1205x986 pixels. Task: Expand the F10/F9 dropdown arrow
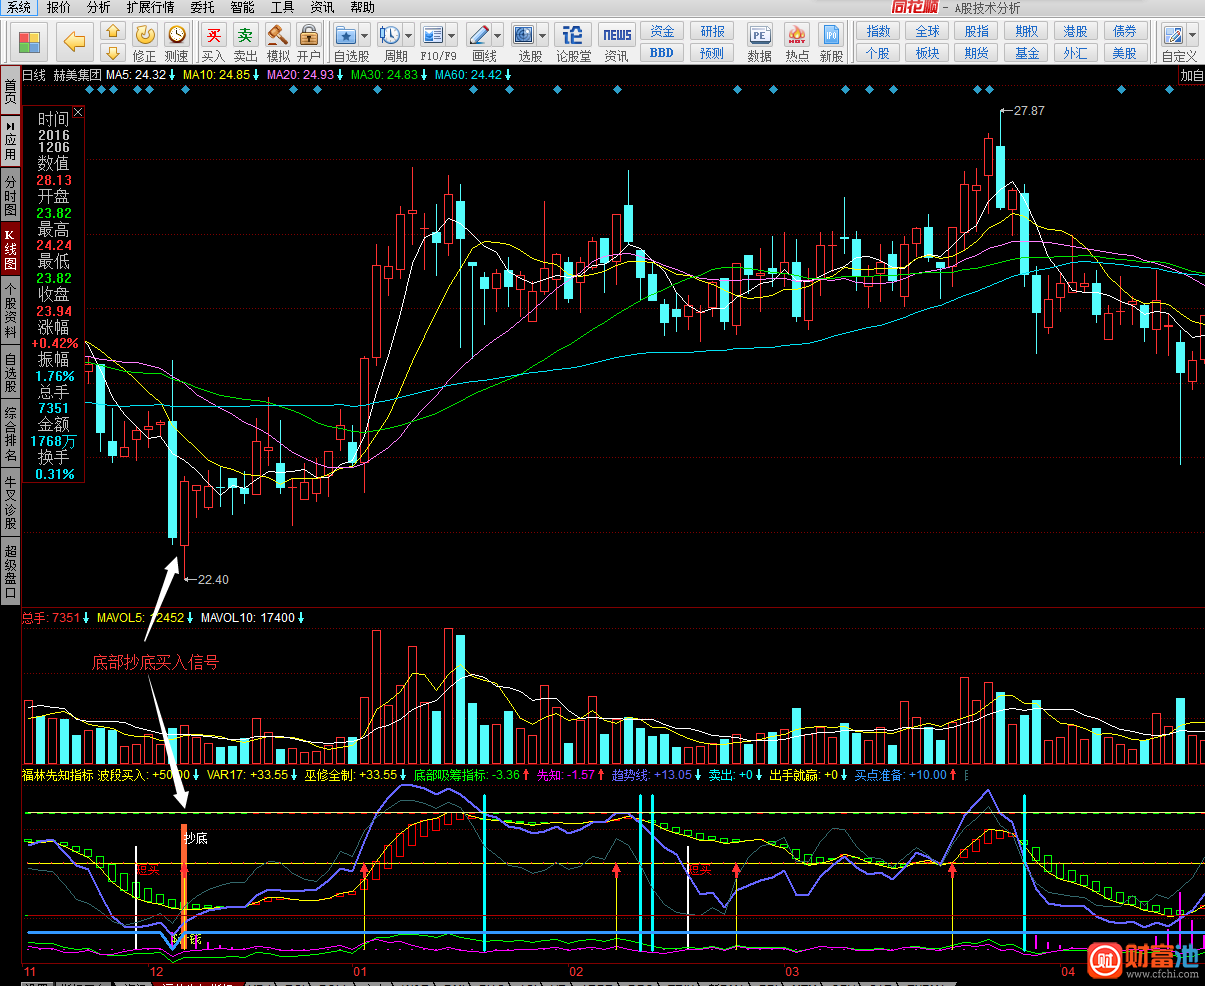tap(452, 36)
